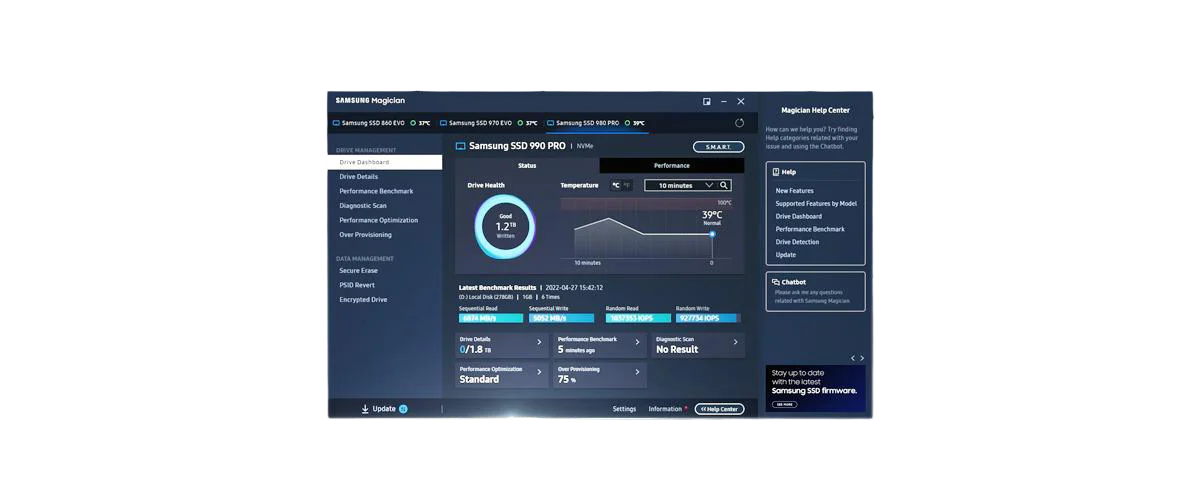
Task: Expand the Drive Details card arrow
Action: (x=539, y=343)
